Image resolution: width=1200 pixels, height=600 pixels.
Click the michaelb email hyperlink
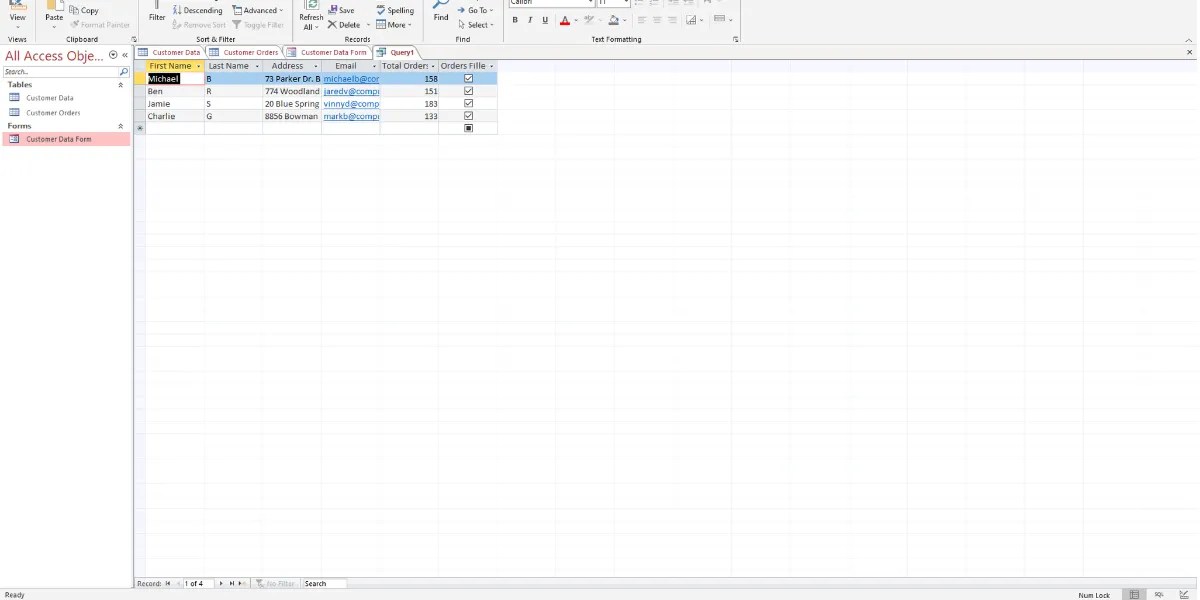(x=351, y=79)
